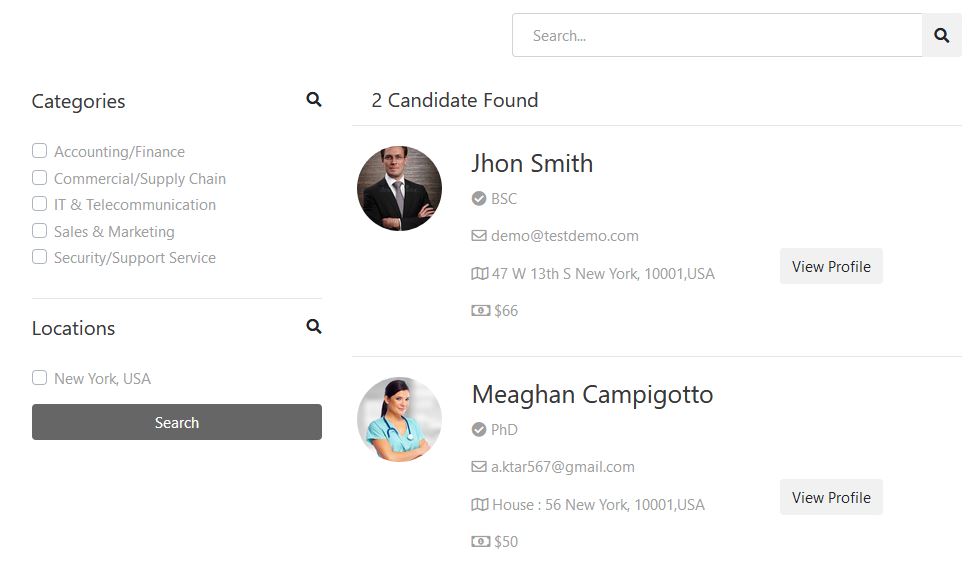
Task: Focus the top Search input field
Action: coord(717,35)
